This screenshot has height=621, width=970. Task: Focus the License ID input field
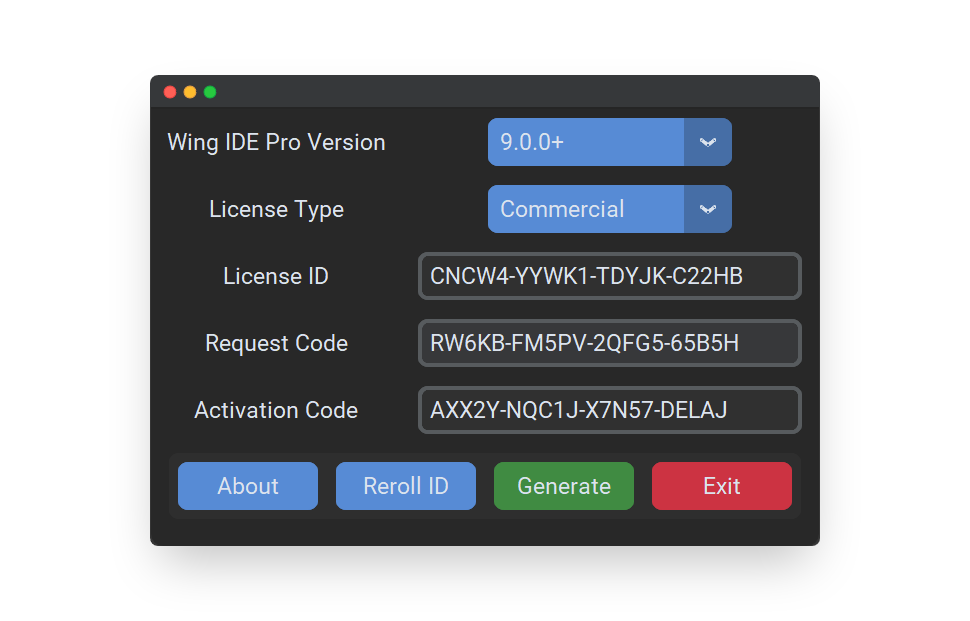click(x=609, y=276)
